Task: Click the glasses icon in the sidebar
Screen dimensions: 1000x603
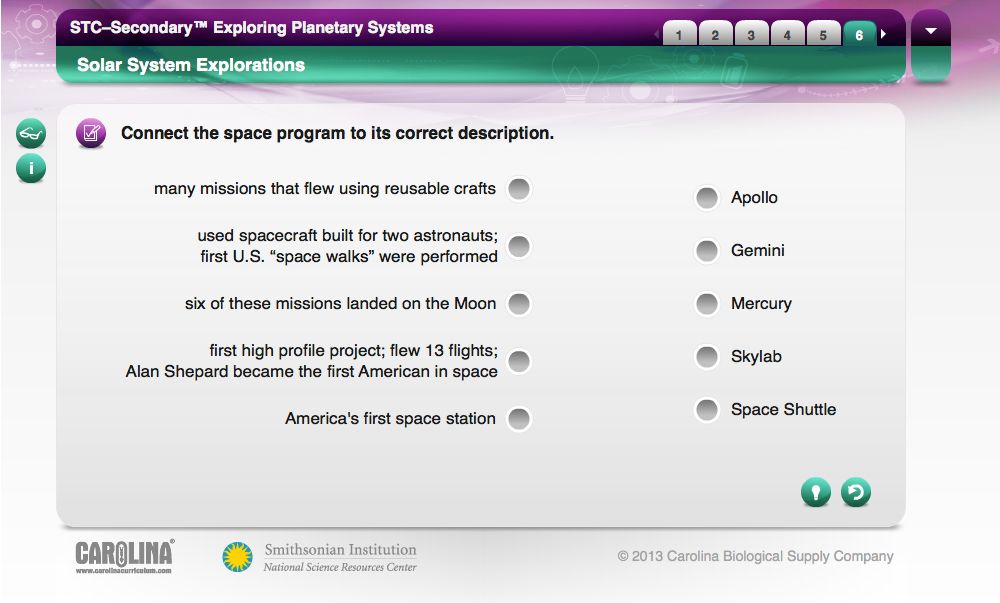Action: coord(31,133)
